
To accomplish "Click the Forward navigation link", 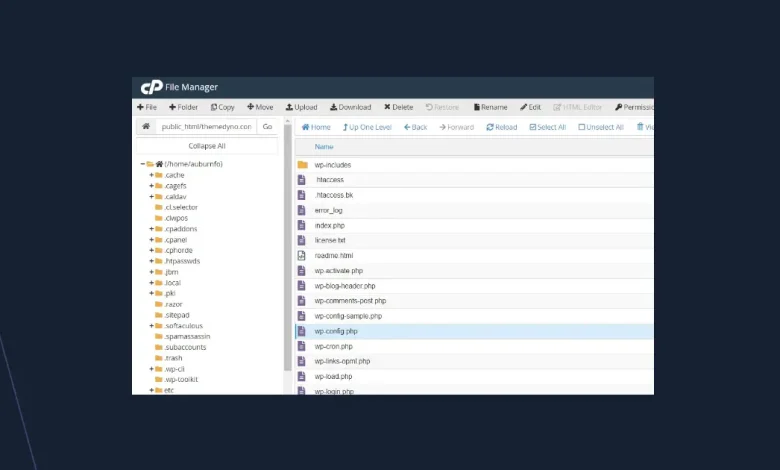I will point(456,127).
